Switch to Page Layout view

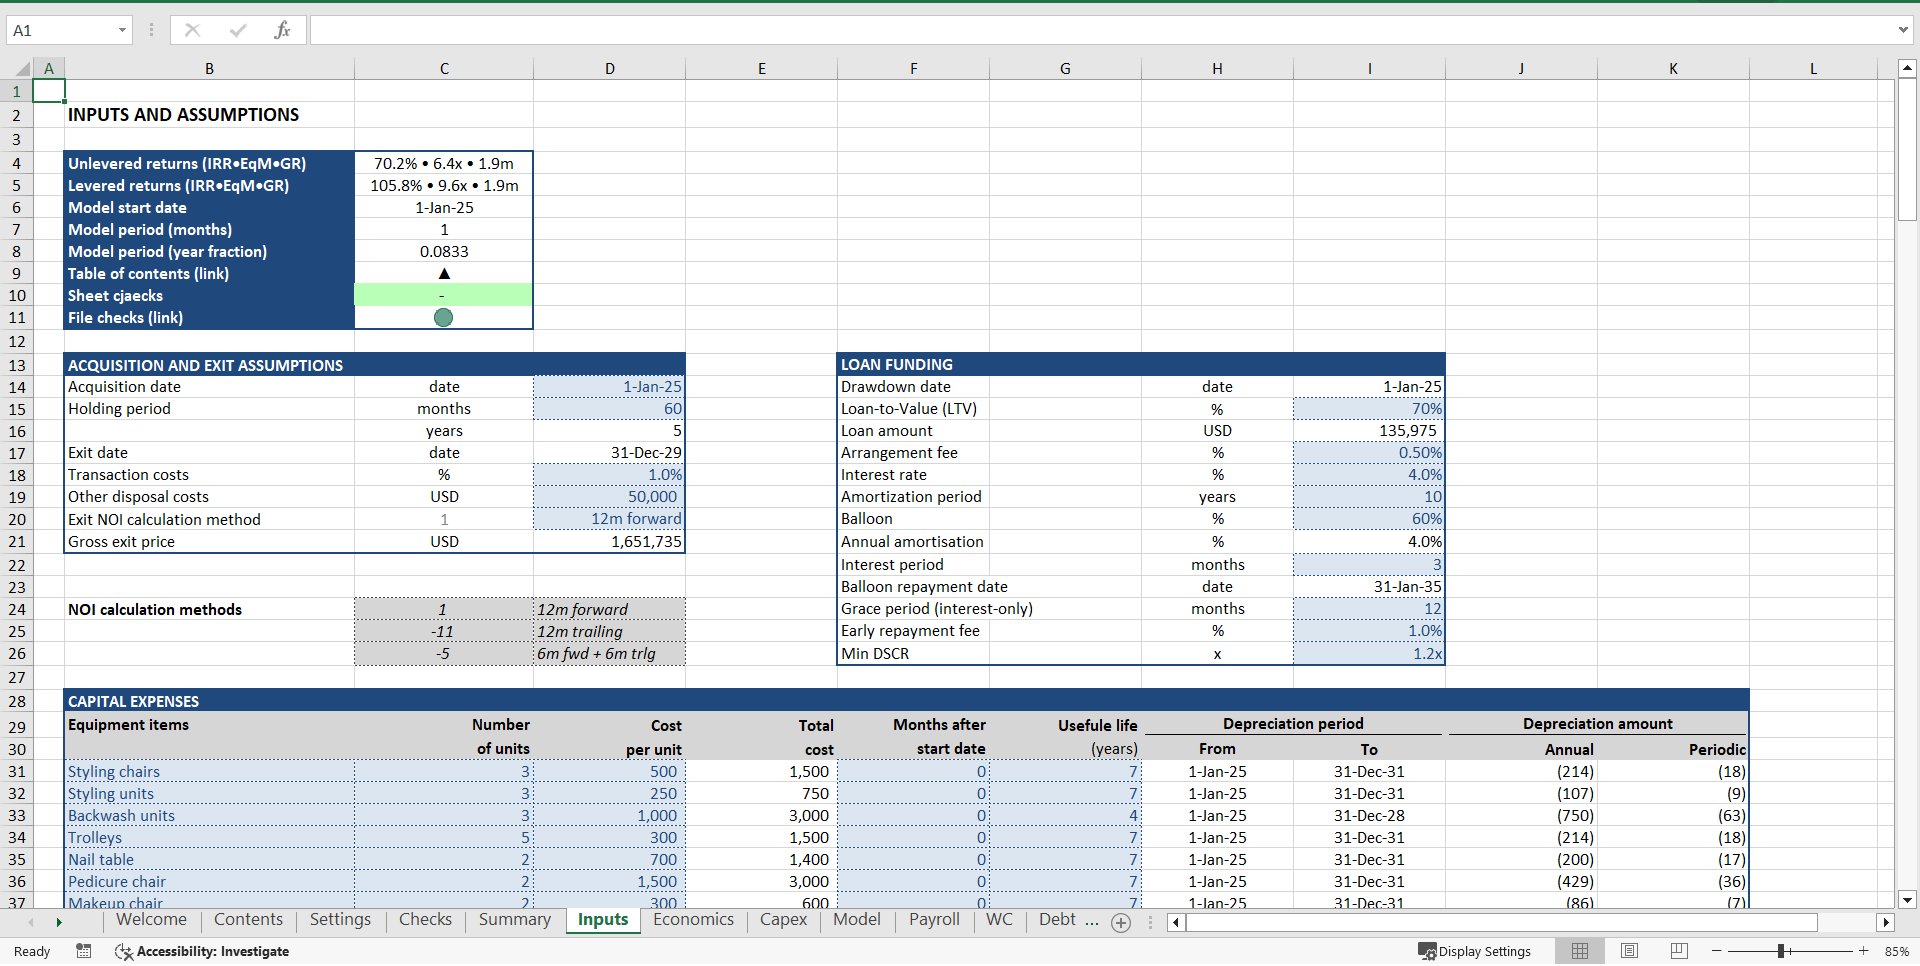(1629, 951)
